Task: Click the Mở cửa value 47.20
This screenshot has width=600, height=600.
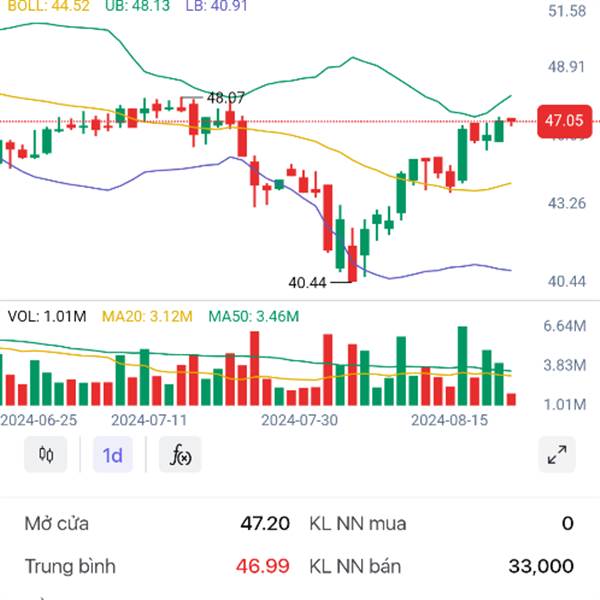Action: 265,523
